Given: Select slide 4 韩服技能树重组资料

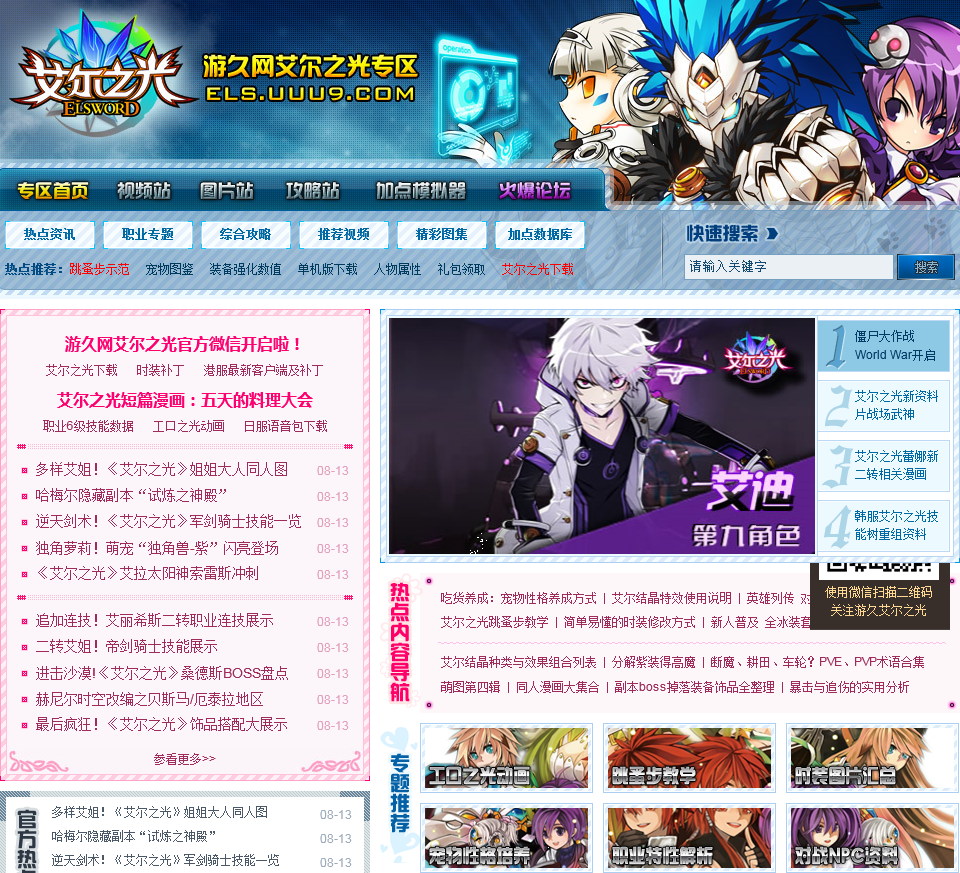Looking at the screenshot, I should pyautogui.click(x=883, y=525).
